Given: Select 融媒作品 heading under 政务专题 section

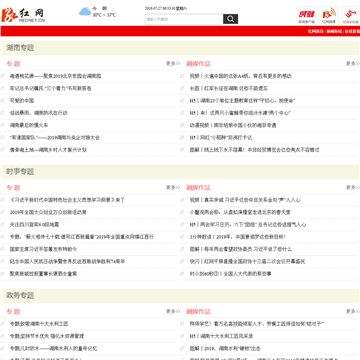Looking at the screenshot, I should [198, 312].
